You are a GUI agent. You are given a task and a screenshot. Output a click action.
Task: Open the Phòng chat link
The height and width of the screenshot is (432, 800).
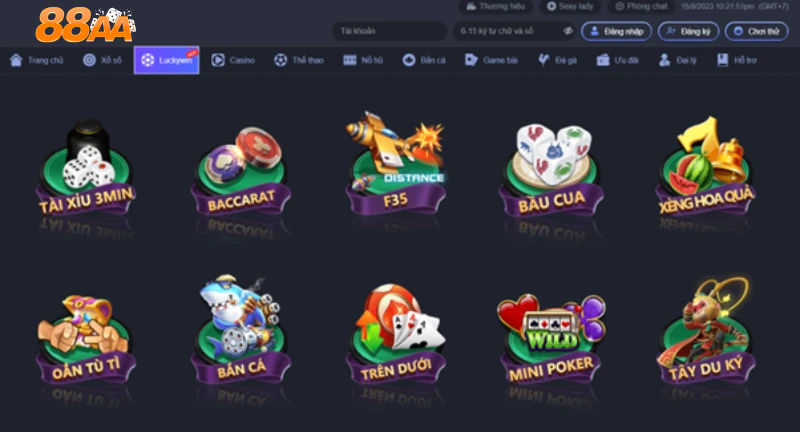641,7
